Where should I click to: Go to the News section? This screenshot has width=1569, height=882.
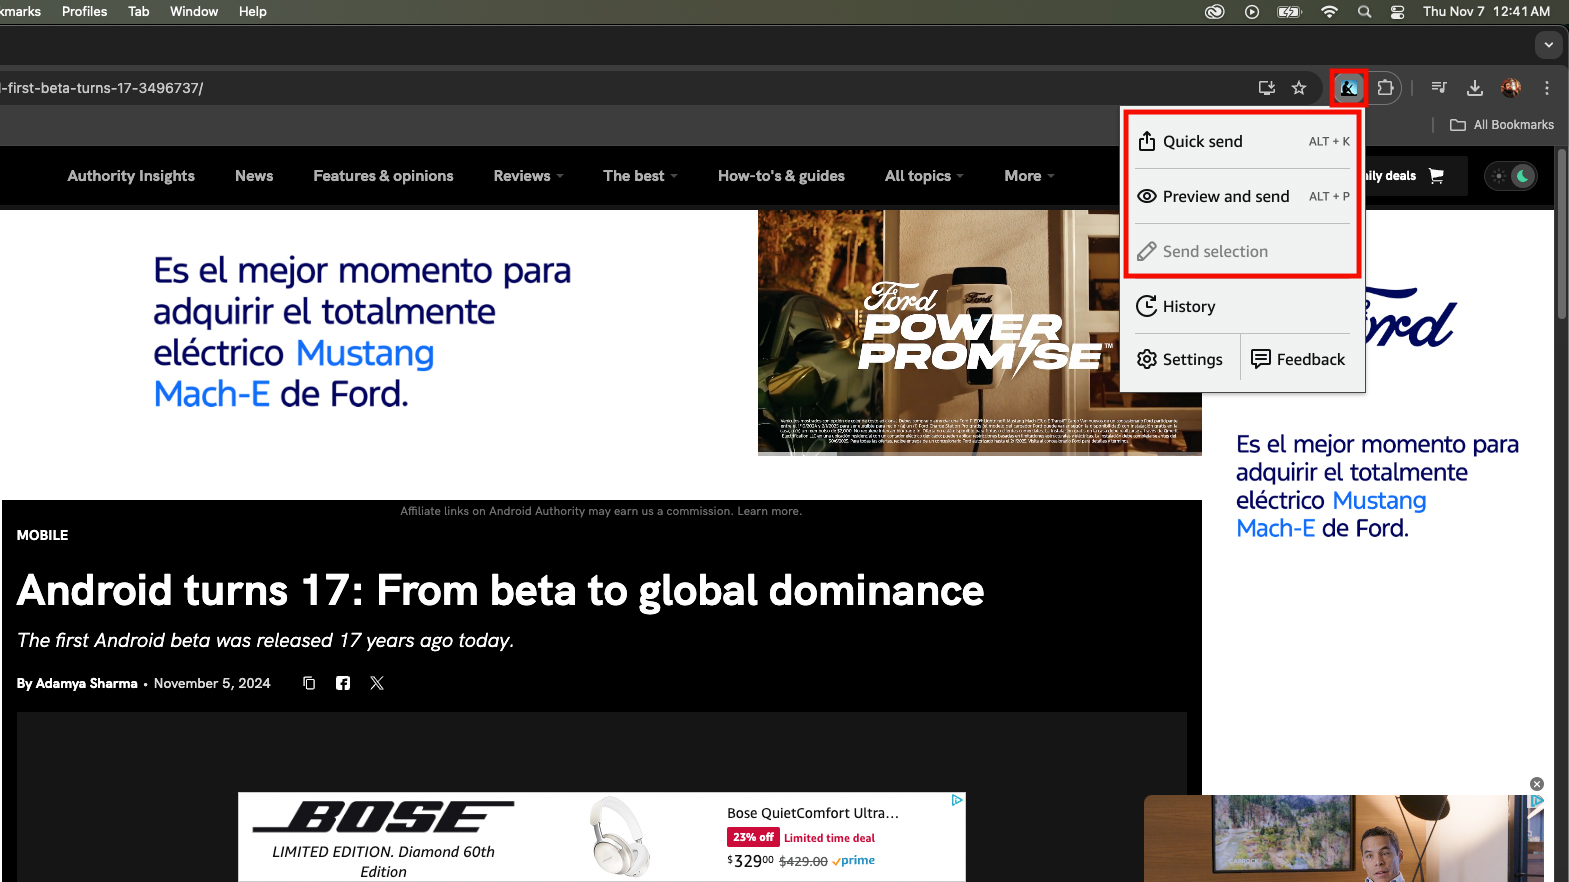[254, 176]
